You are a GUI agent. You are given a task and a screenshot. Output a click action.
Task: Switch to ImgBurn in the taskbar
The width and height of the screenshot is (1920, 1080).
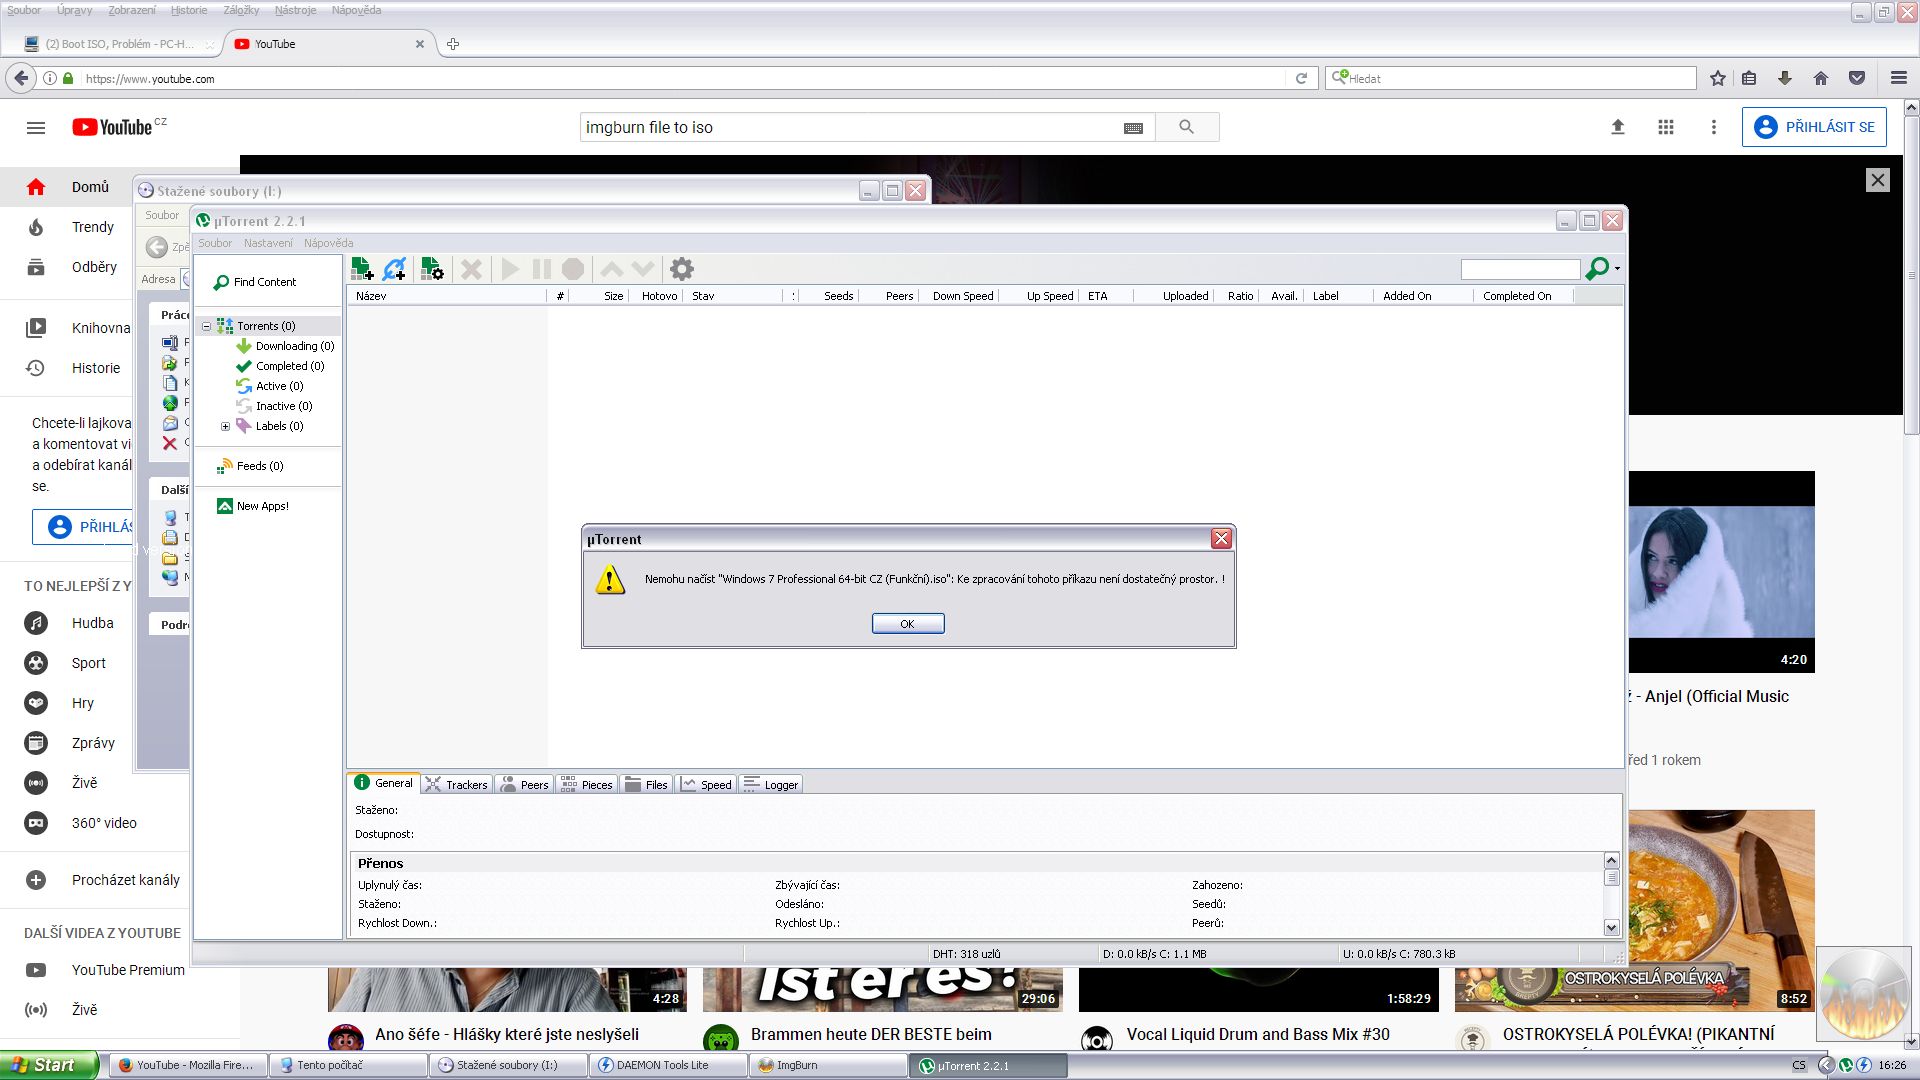click(x=796, y=1065)
